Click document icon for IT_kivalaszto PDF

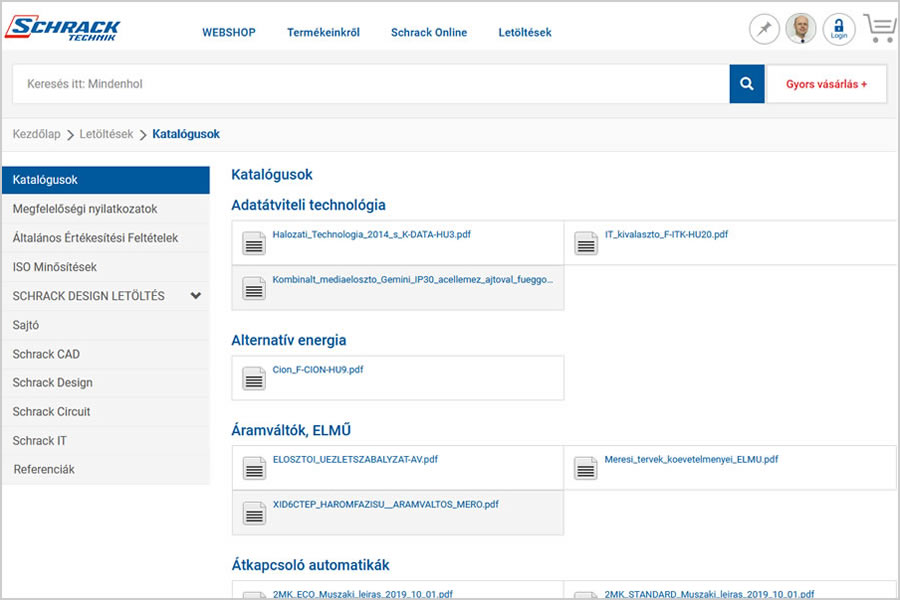pos(585,243)
